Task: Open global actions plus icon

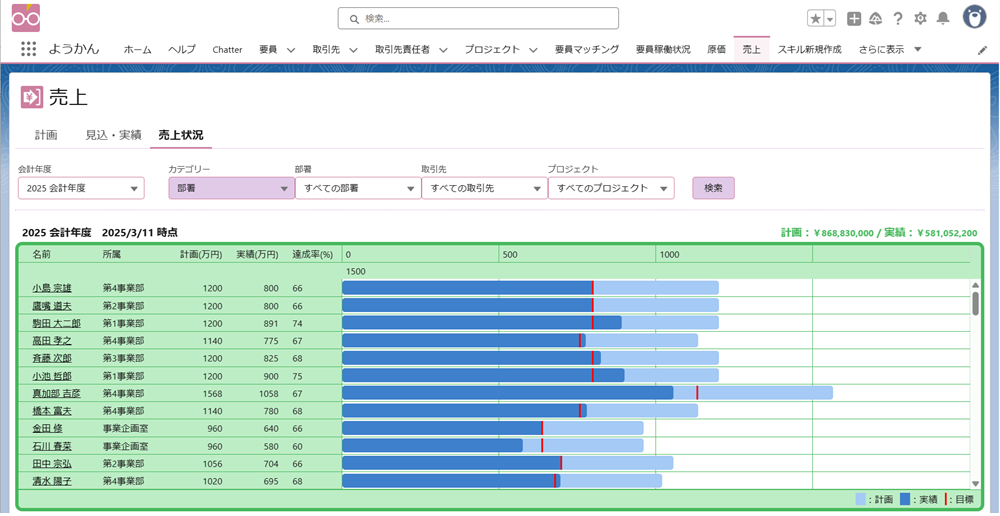Action: pyautogui.click(x=853, y=18)
